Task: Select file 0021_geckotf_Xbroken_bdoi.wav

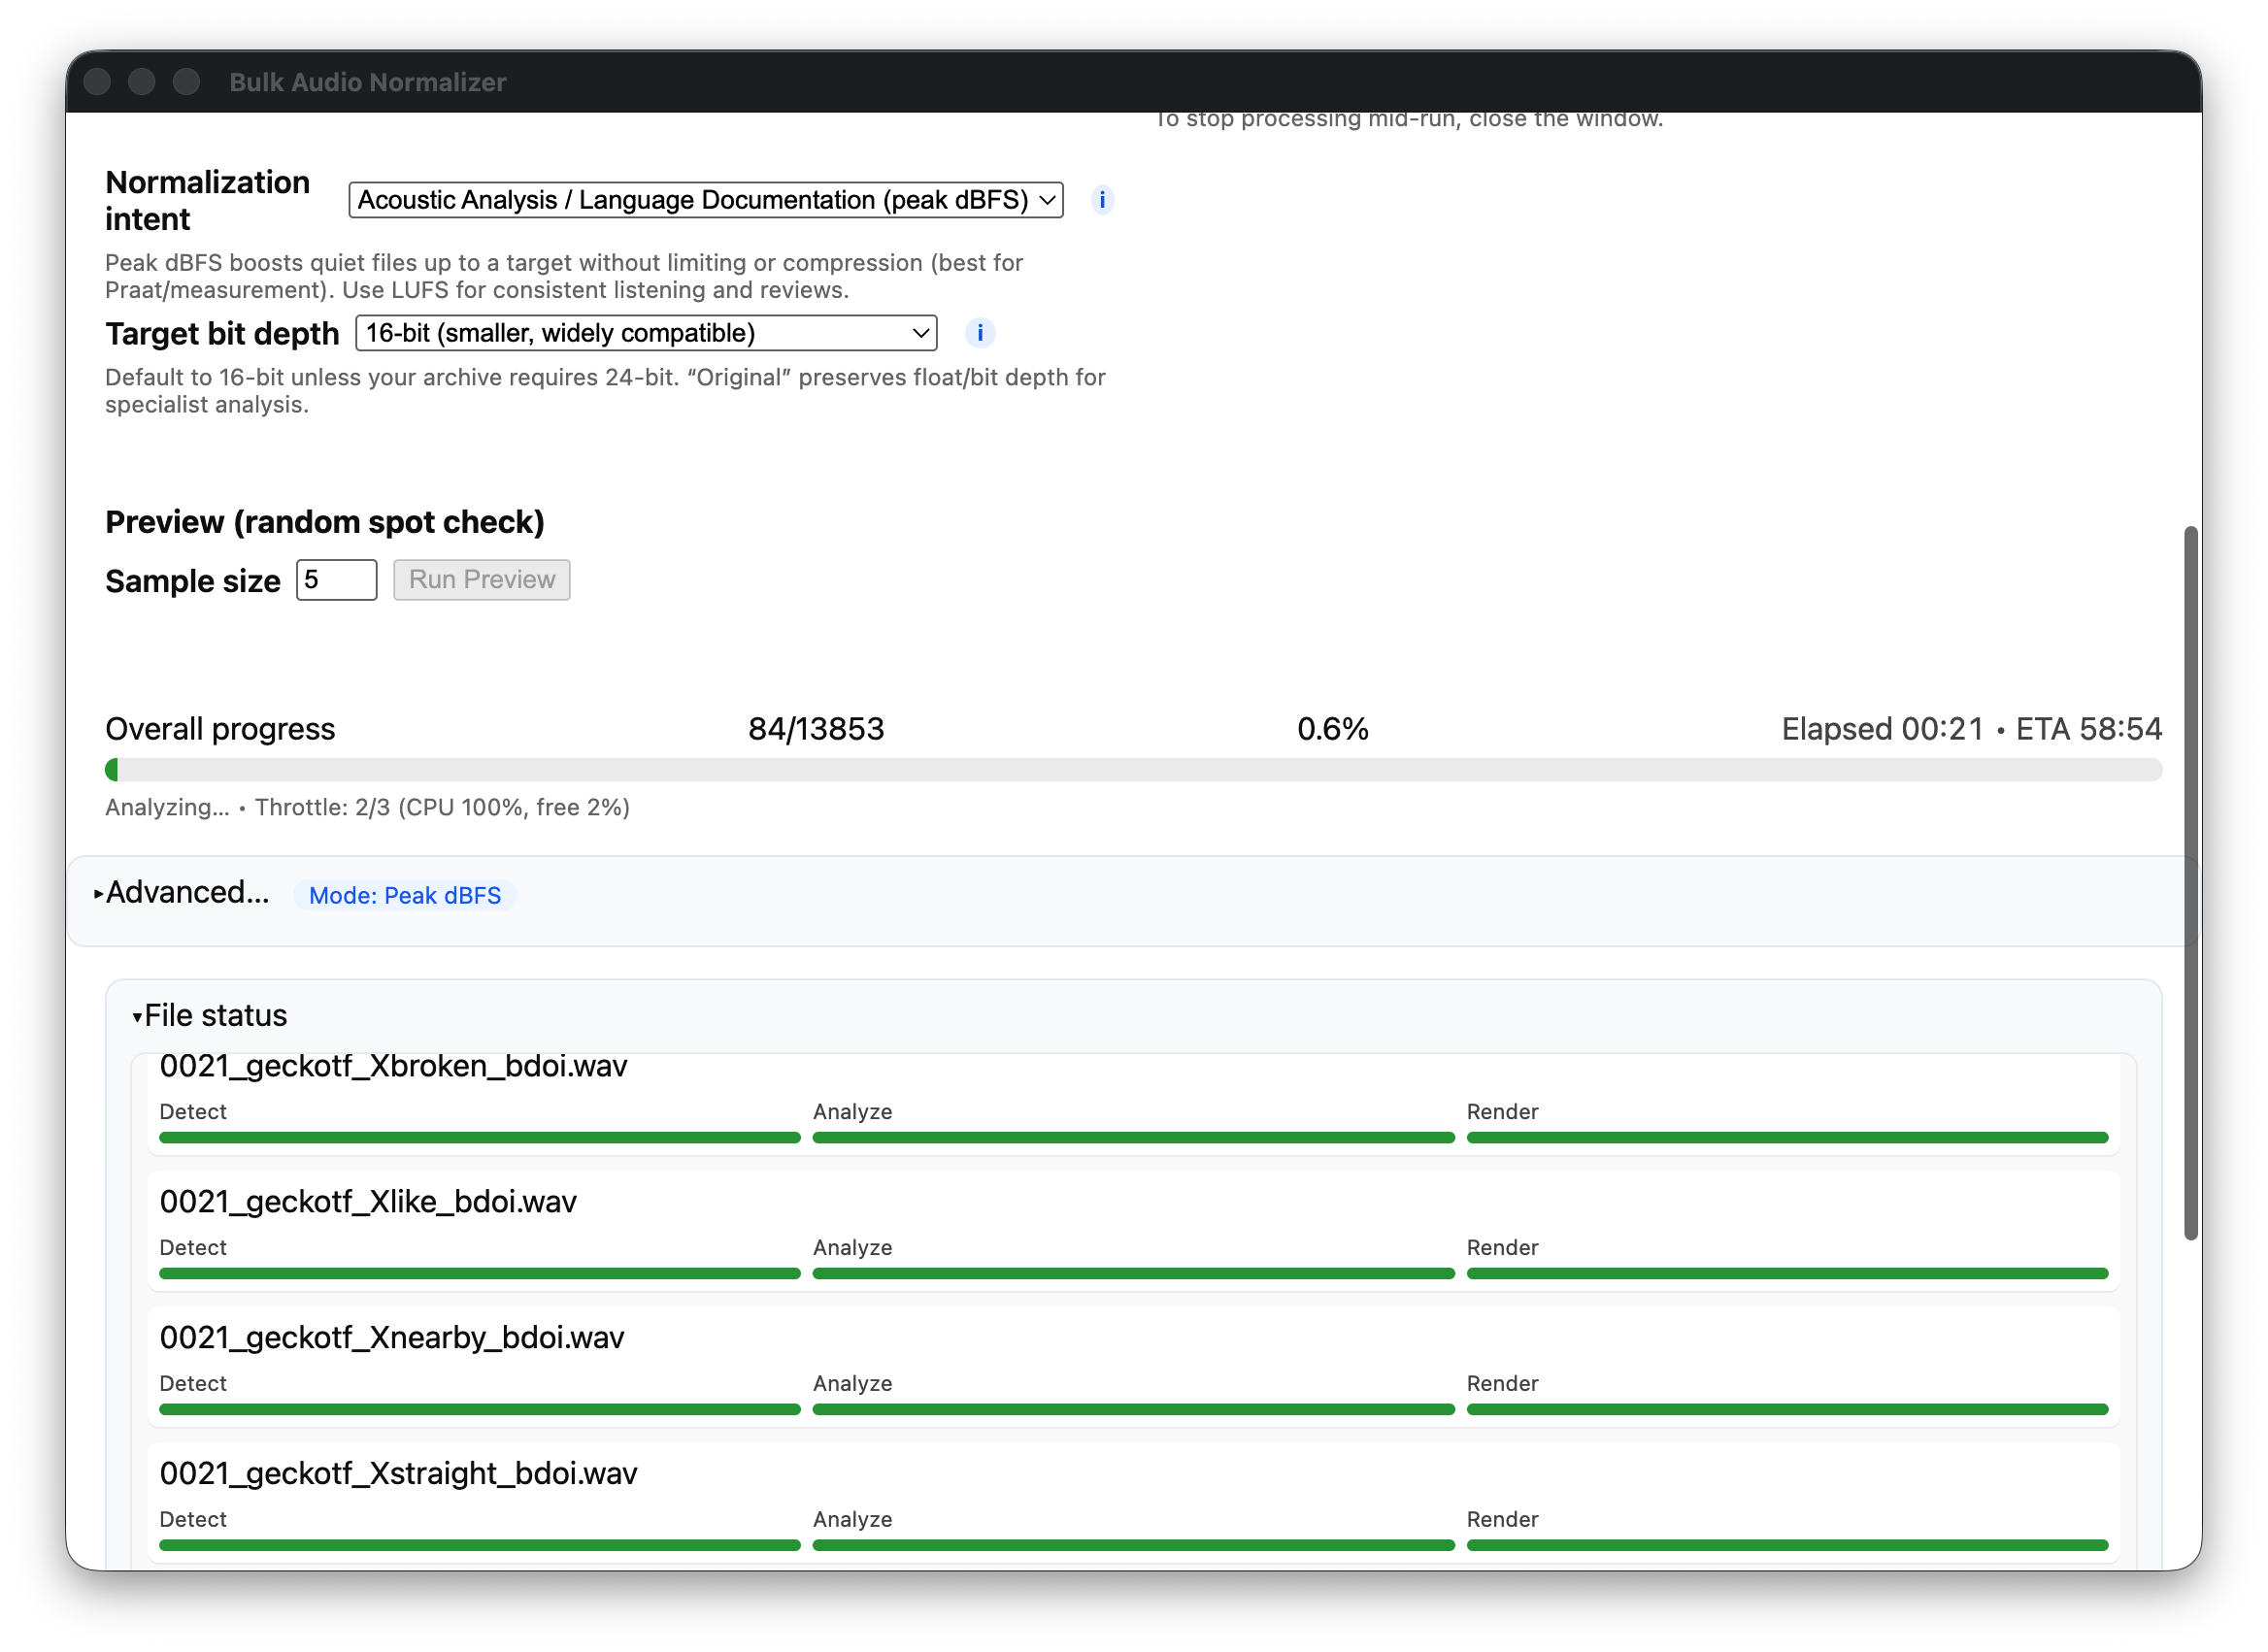Action: [394, 1066]
